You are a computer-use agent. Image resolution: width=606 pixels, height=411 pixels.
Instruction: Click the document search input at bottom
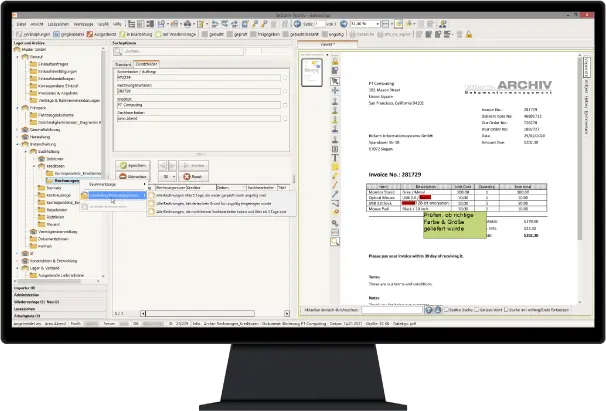click(392, 310)
